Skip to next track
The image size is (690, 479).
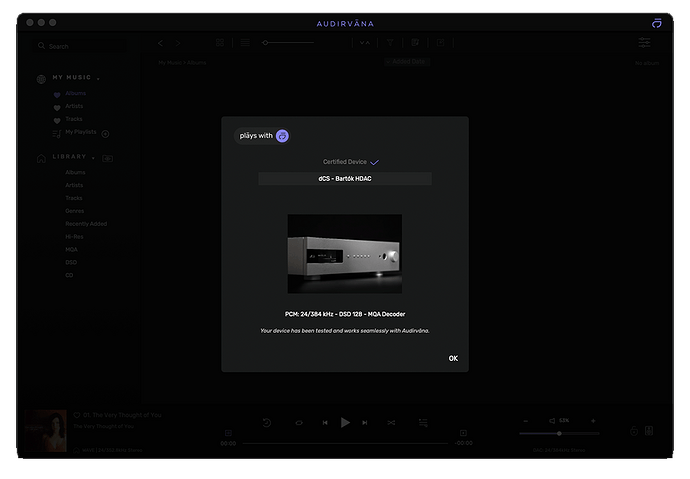click(365, 423)
